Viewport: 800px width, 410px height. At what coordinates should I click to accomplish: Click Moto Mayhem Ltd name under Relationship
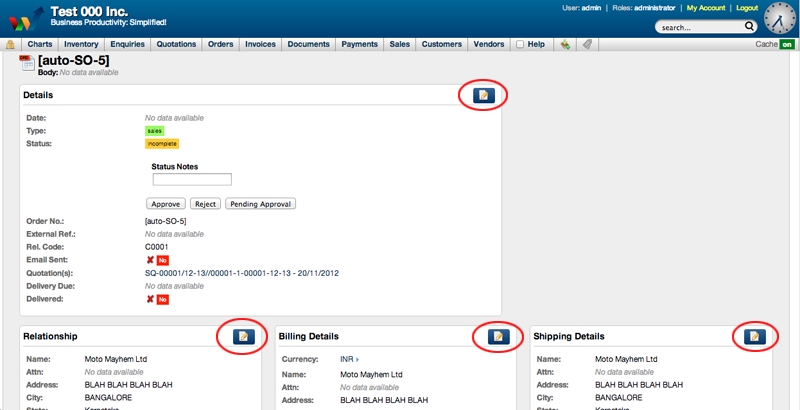[116, 359]
